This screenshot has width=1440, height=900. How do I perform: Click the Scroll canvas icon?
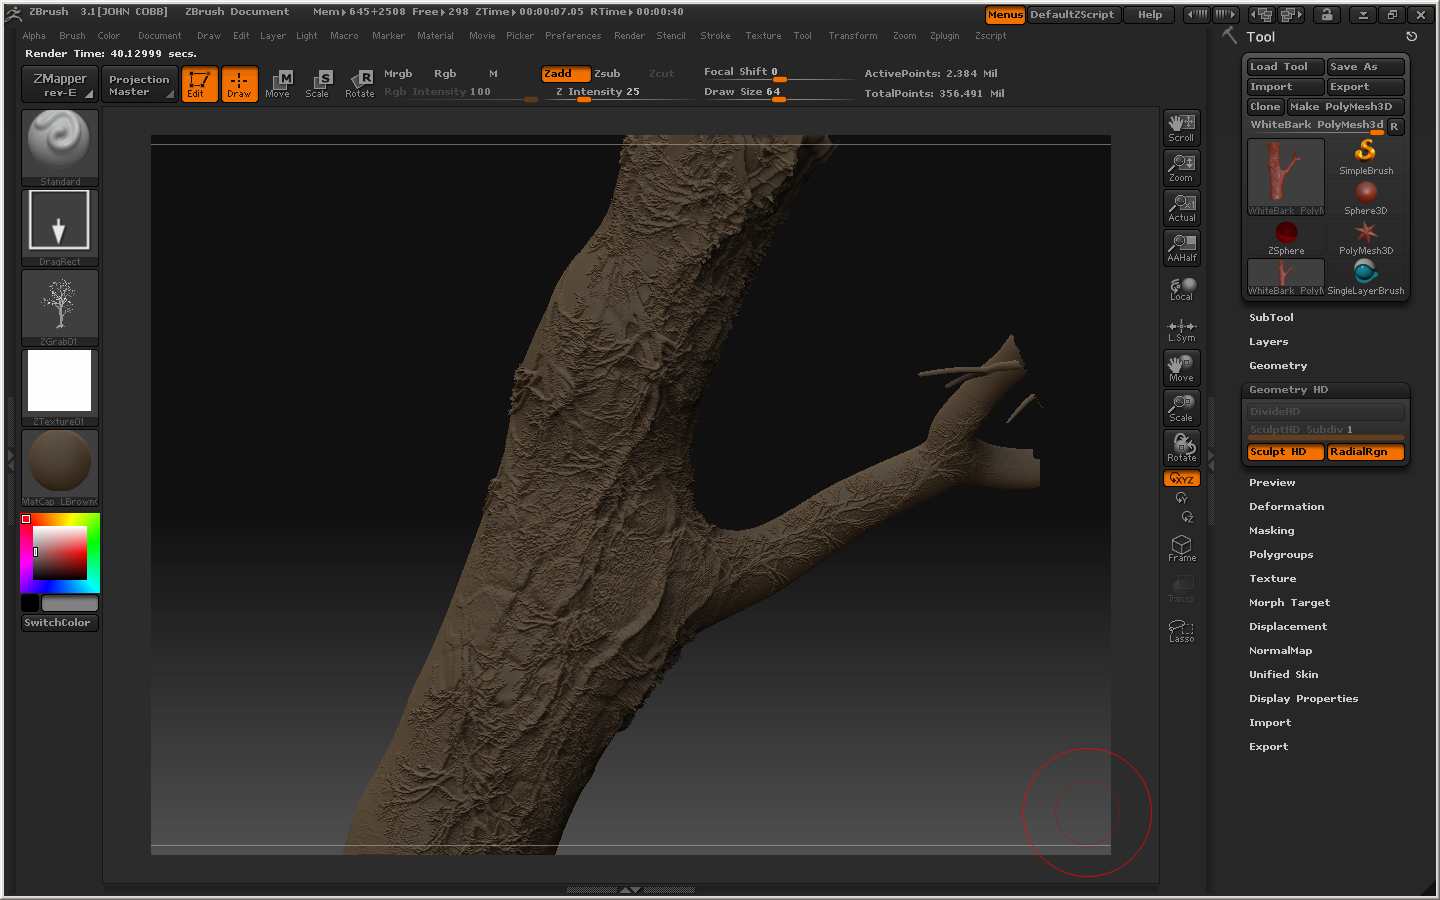pyautogui.click(x=1181, y=128)
